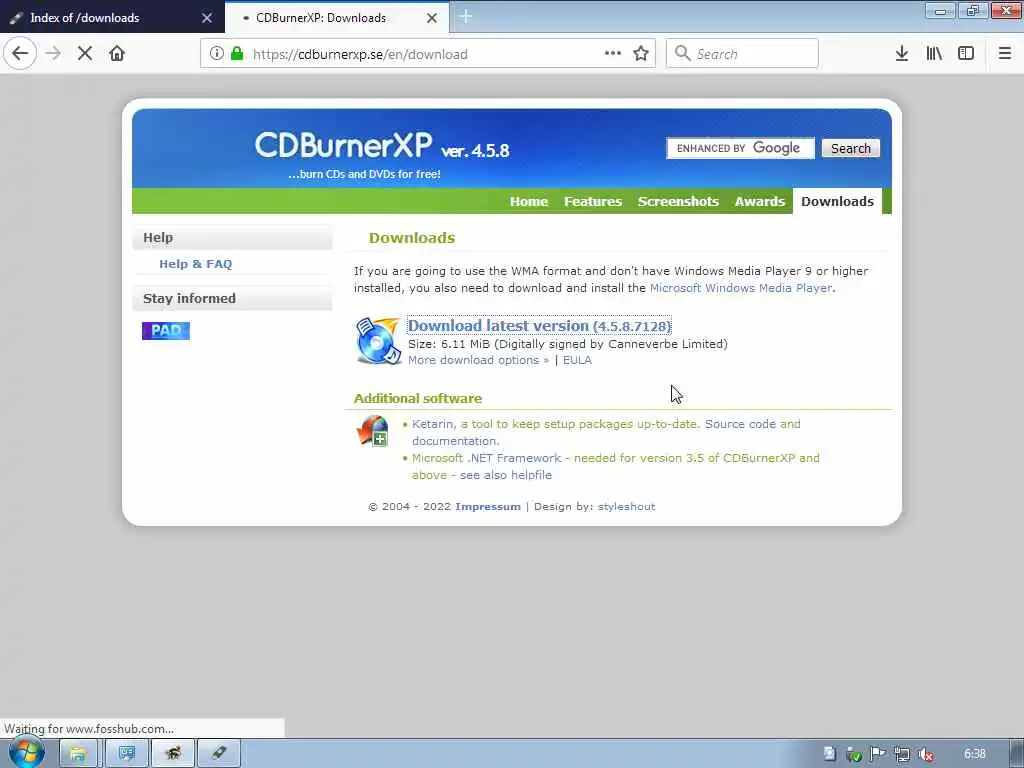Open a new tab with plus button
Viewport: 1024px width, 768px height.
point(466,17)
